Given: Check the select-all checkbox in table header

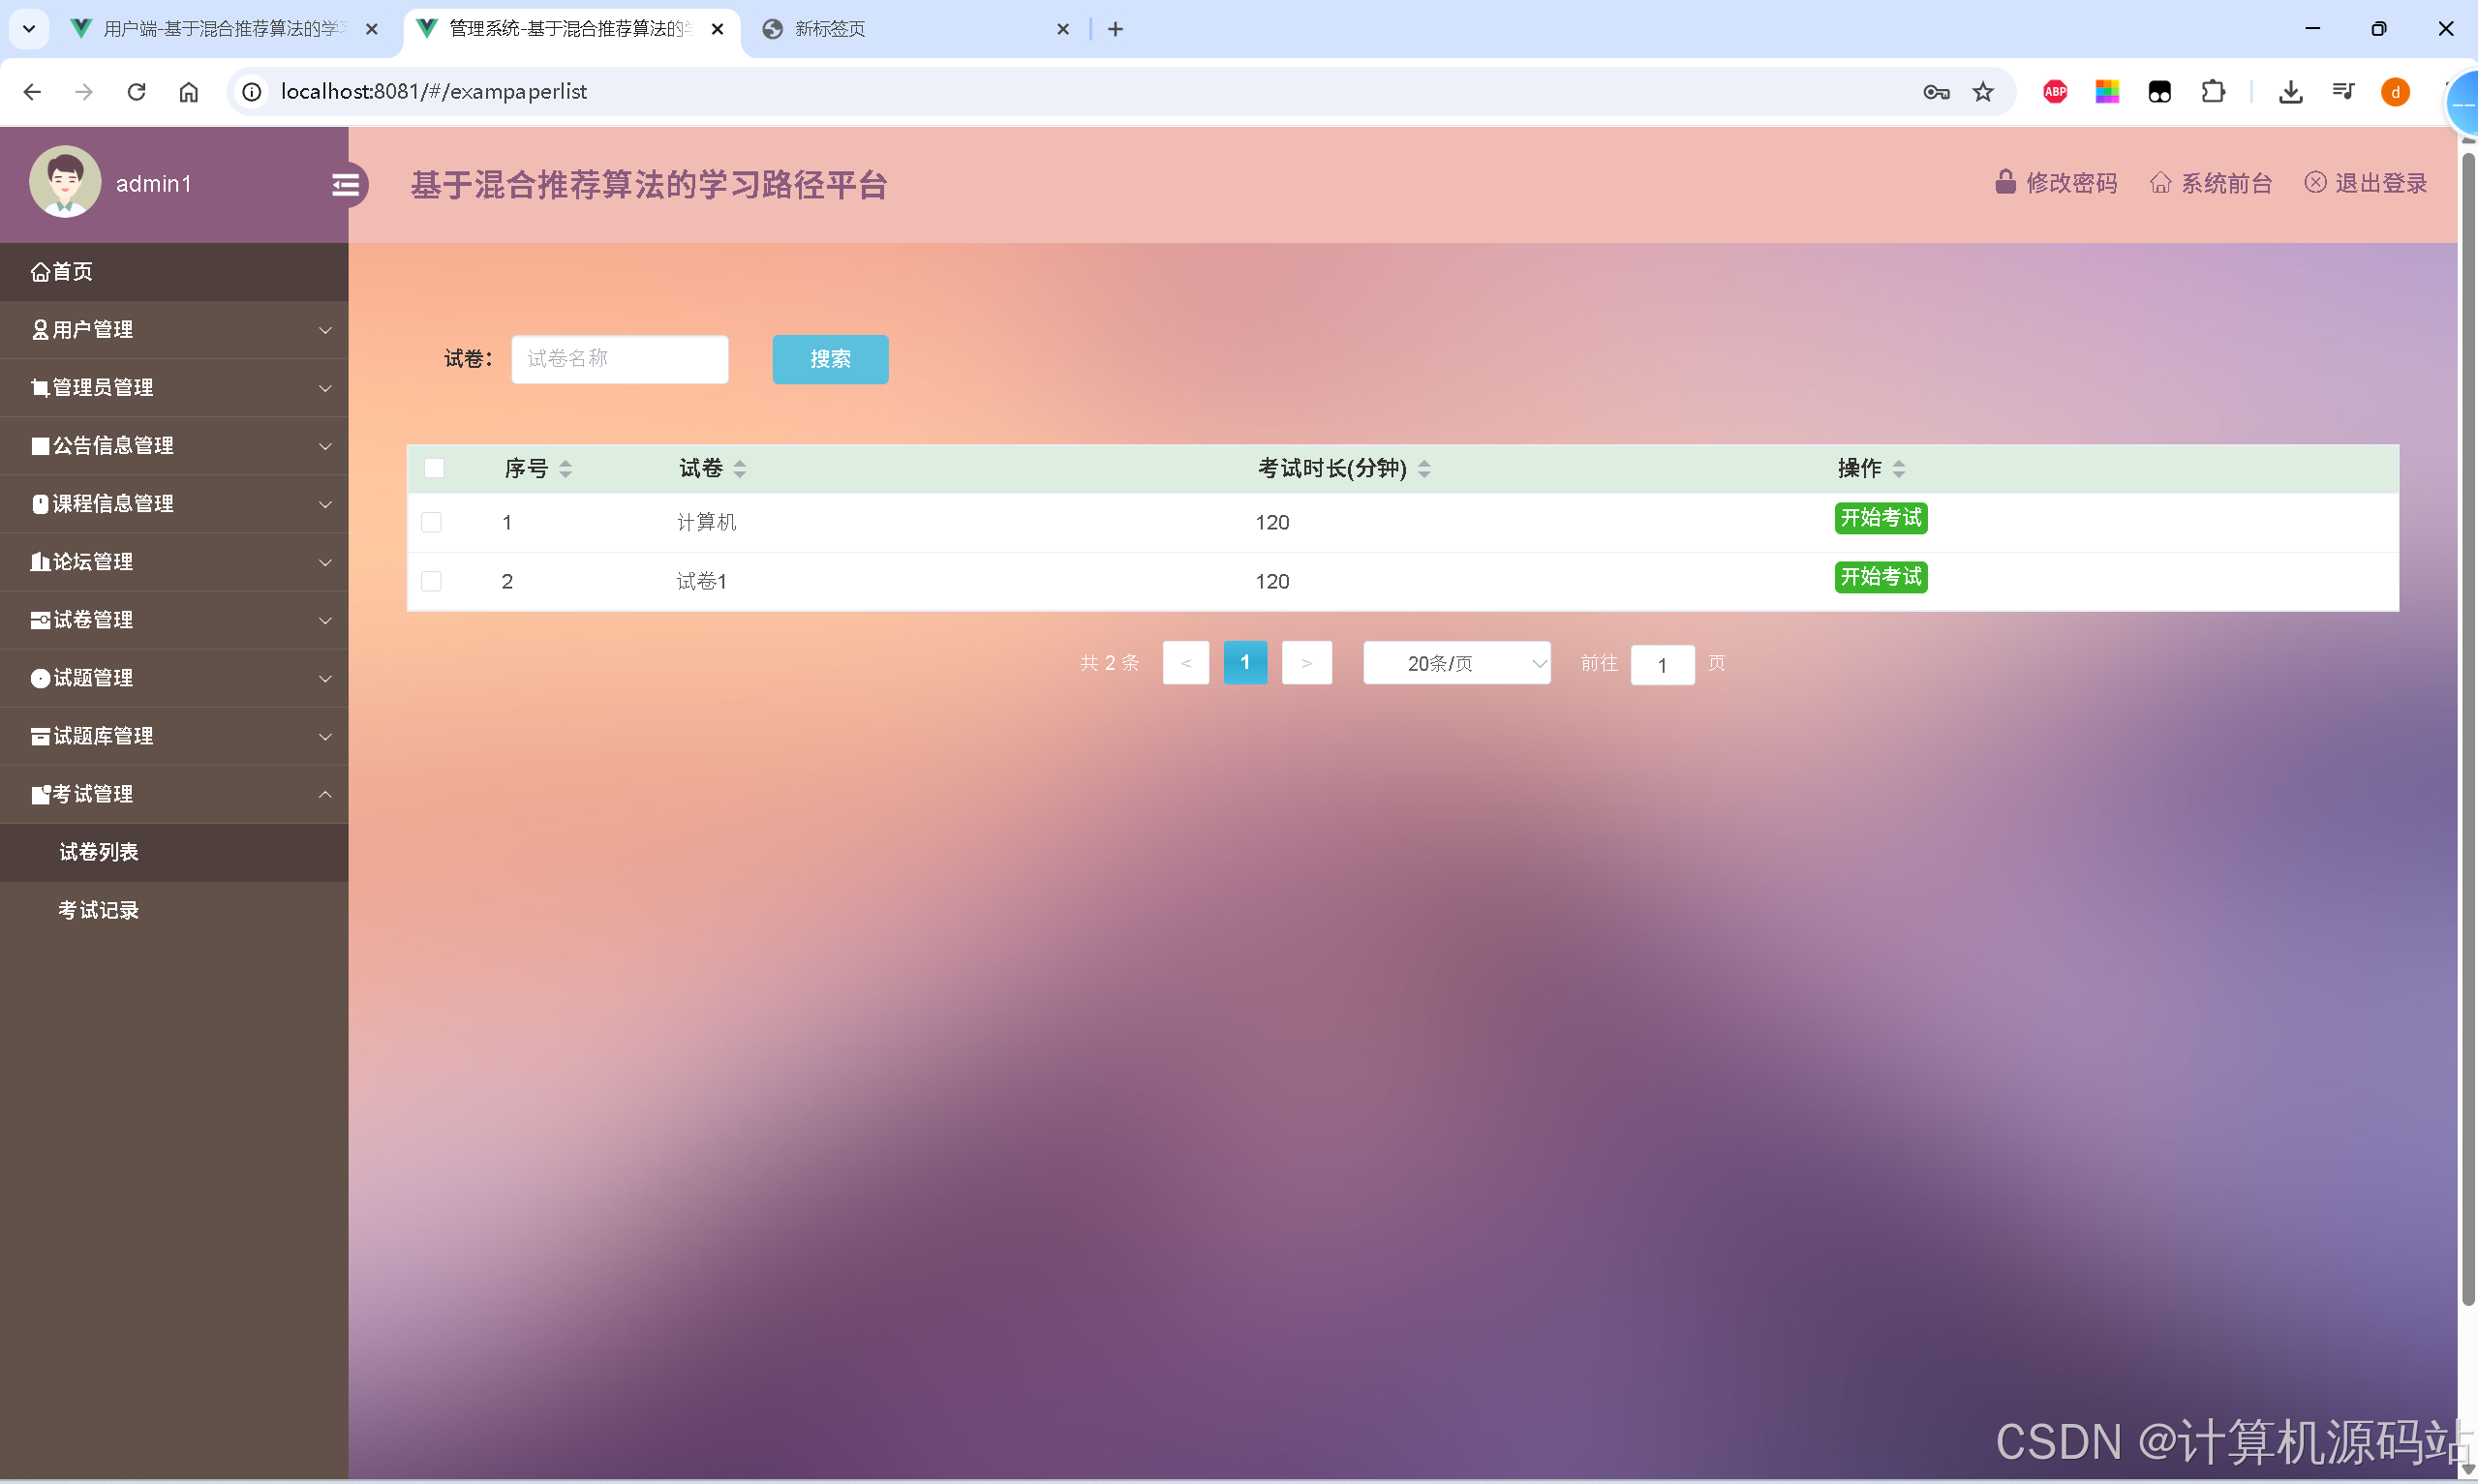Looking at the screenshot, I should click(x=434, y=468).
